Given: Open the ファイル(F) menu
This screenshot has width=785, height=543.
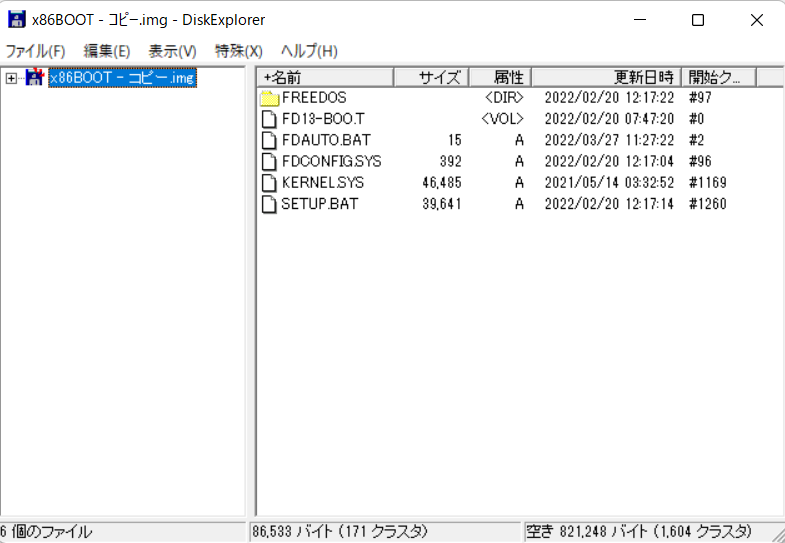Looking at the screenshot, I should coord(35,51).
